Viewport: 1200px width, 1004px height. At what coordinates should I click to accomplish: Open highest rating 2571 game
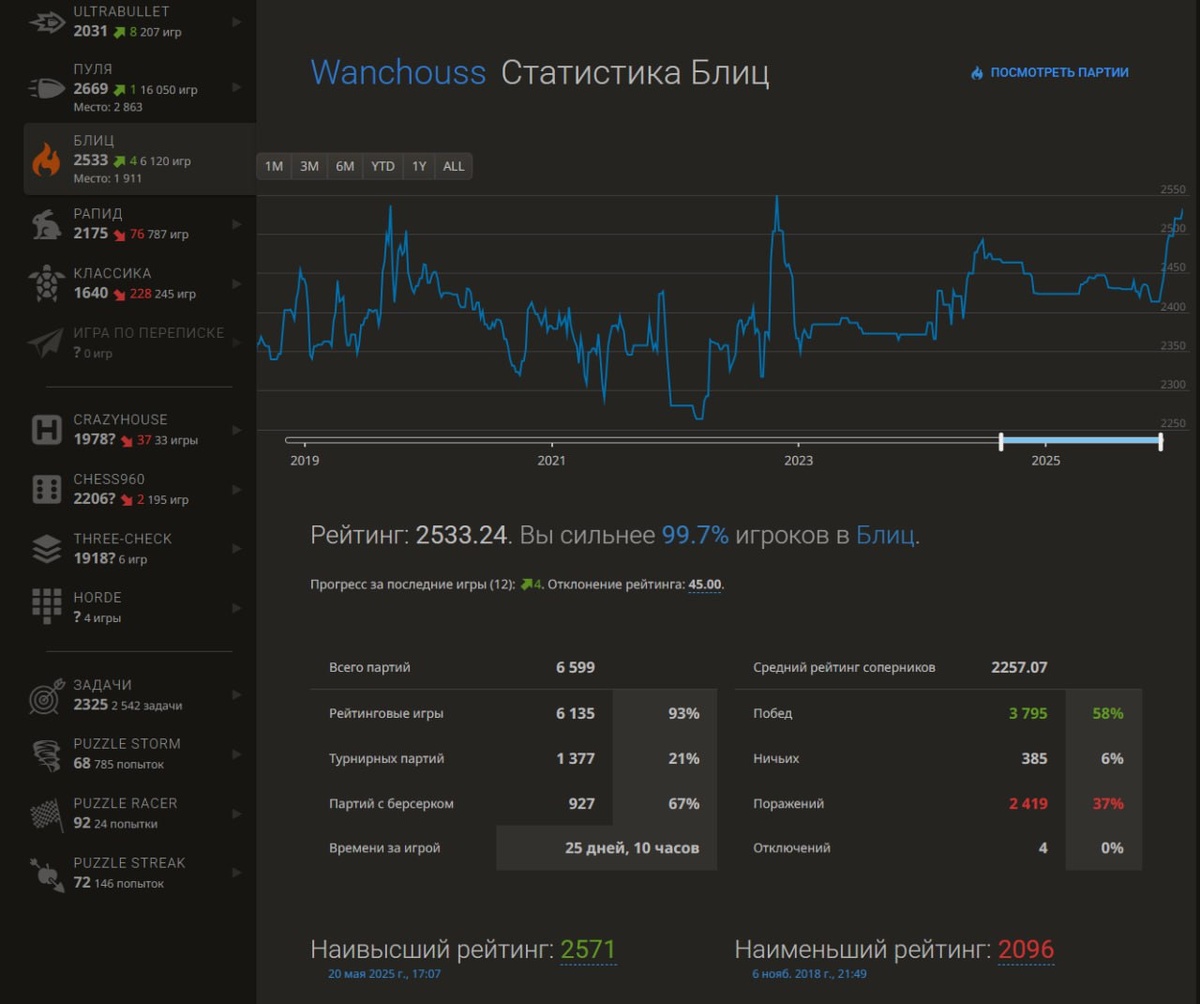[588, 949]
